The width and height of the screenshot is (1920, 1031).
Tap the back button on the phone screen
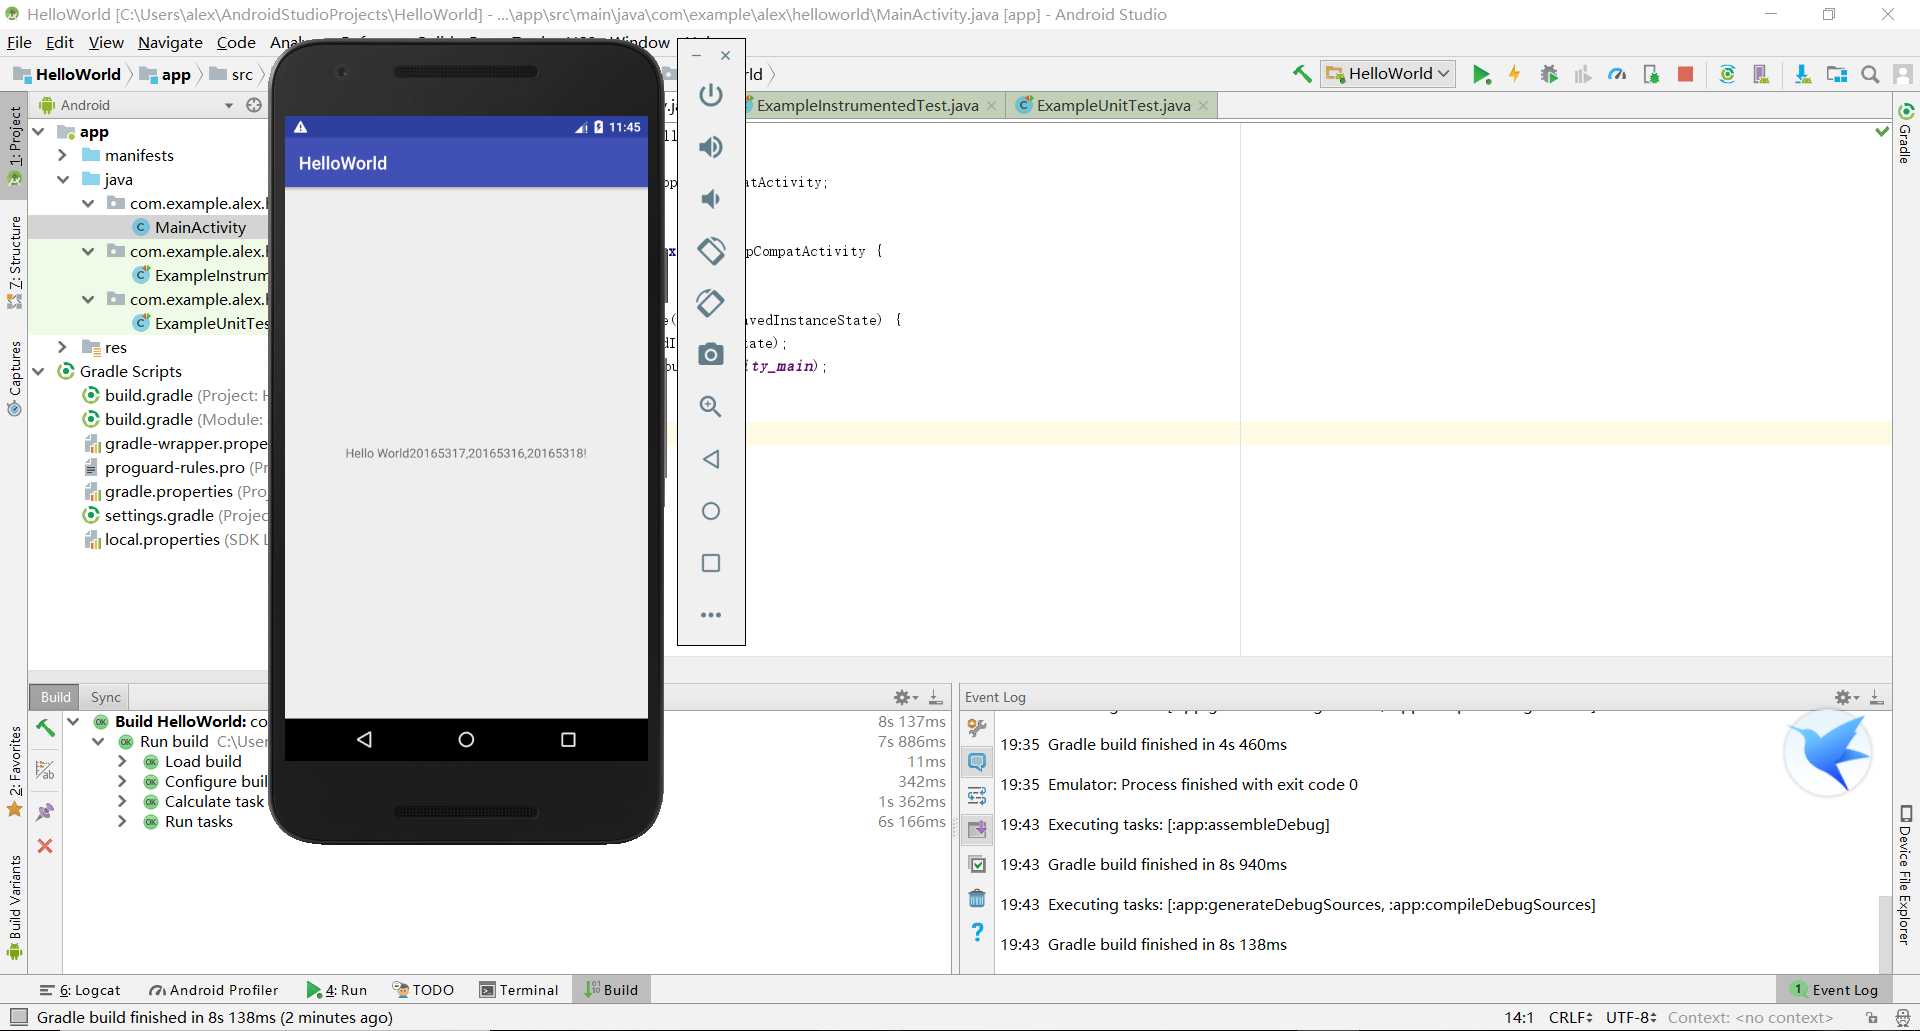click(364, 739)
